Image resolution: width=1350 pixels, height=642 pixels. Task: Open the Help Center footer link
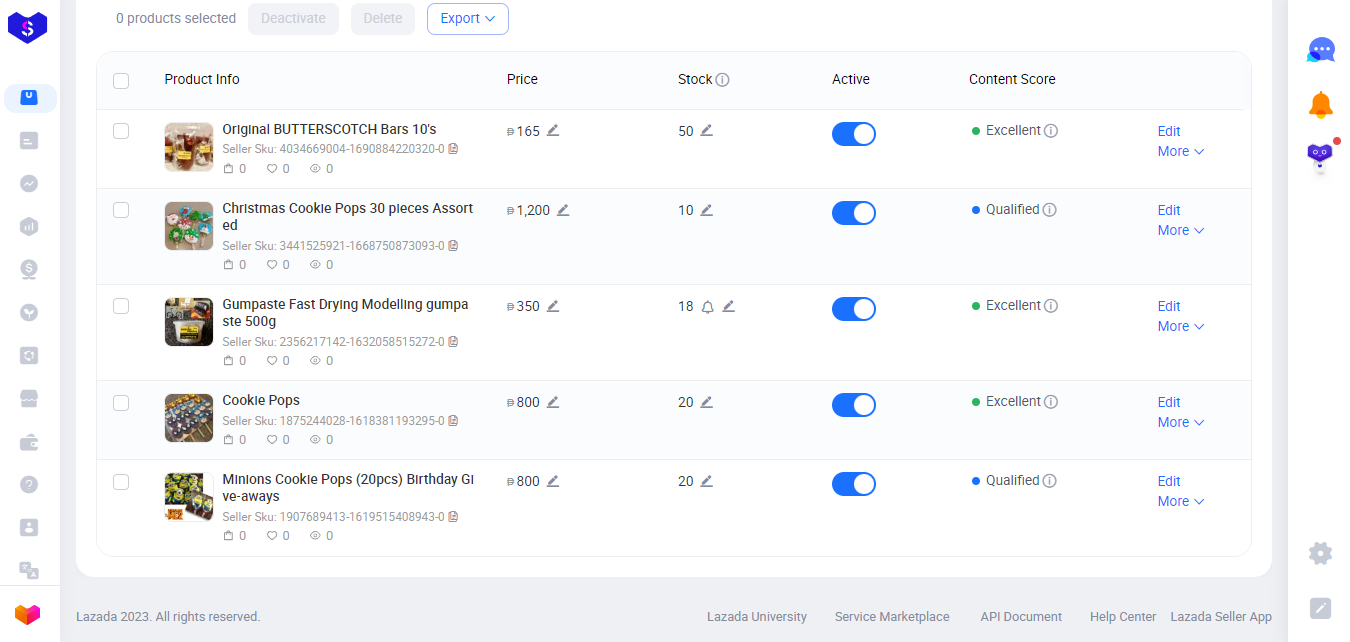pyautogui.click(x=1122, y=617)
